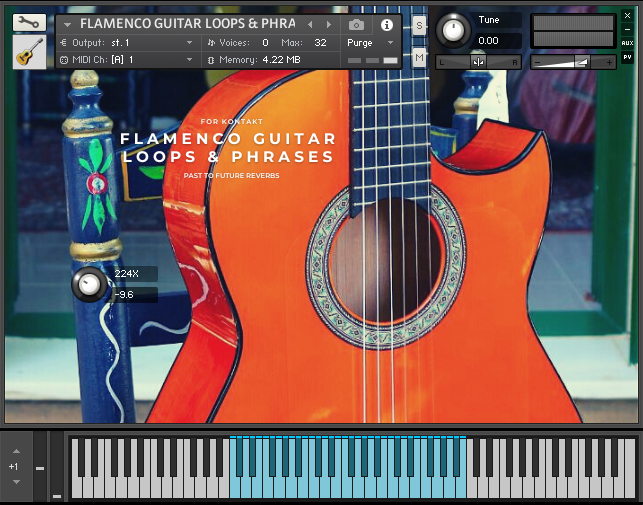Image resolution: width=643 pixels, height=505 pixels.
Task: Increase volume with the plus sign
Action: click(x=609, y=62)
